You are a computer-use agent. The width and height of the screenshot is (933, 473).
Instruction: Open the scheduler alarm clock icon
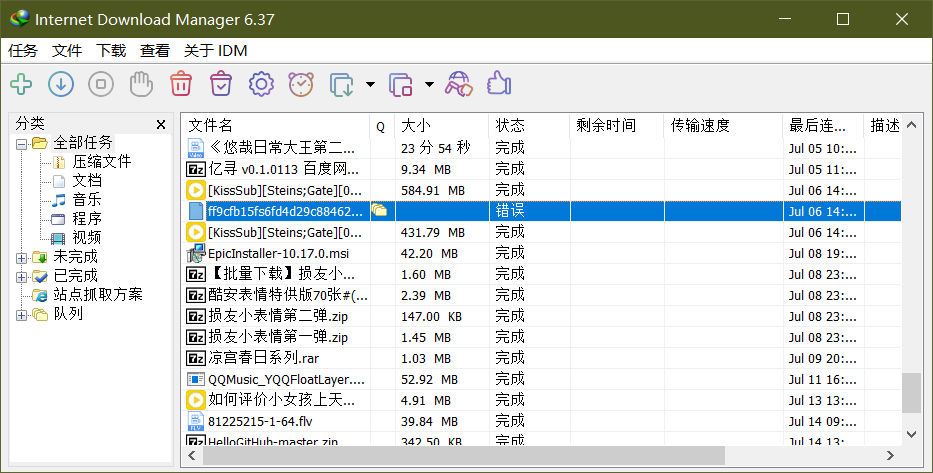[301, 84]
